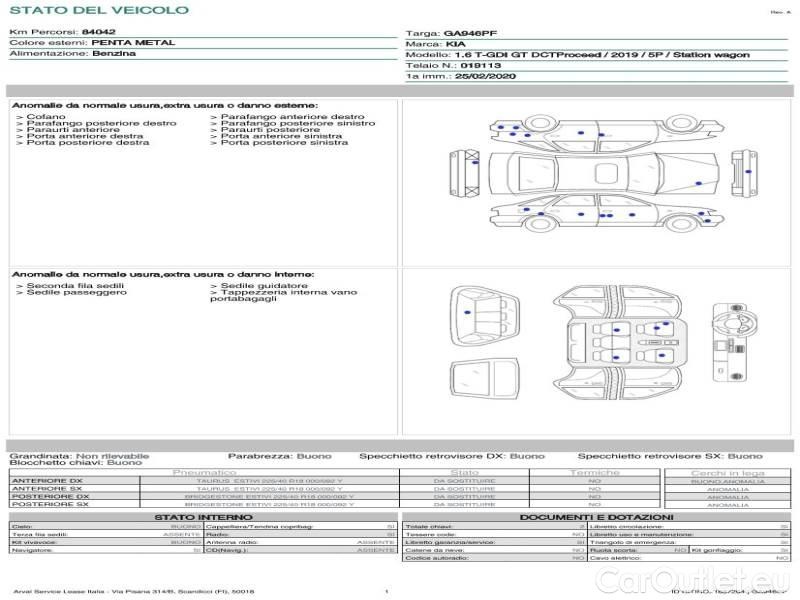
Task: Click the 'Codice autoradio' row label
Action: point(437,558)
